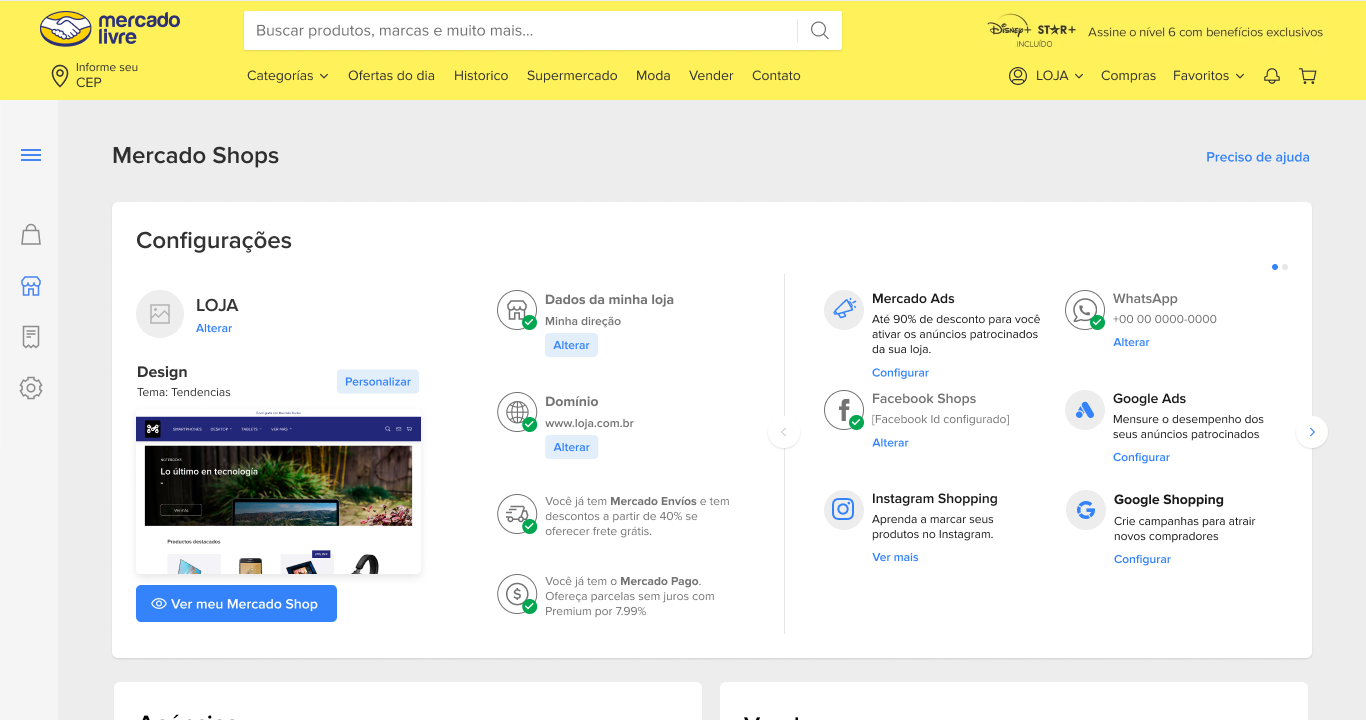
Task: Open the settings gear sidebar icon
Action: (31, 388)
